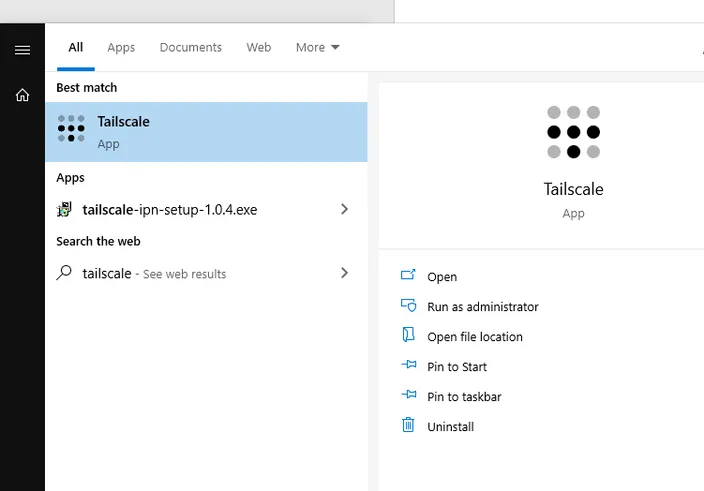The image size is (704, 491).
Task: Click the Tailscale title in details pane
Action: pyautogui.click(x=573, y=189)
